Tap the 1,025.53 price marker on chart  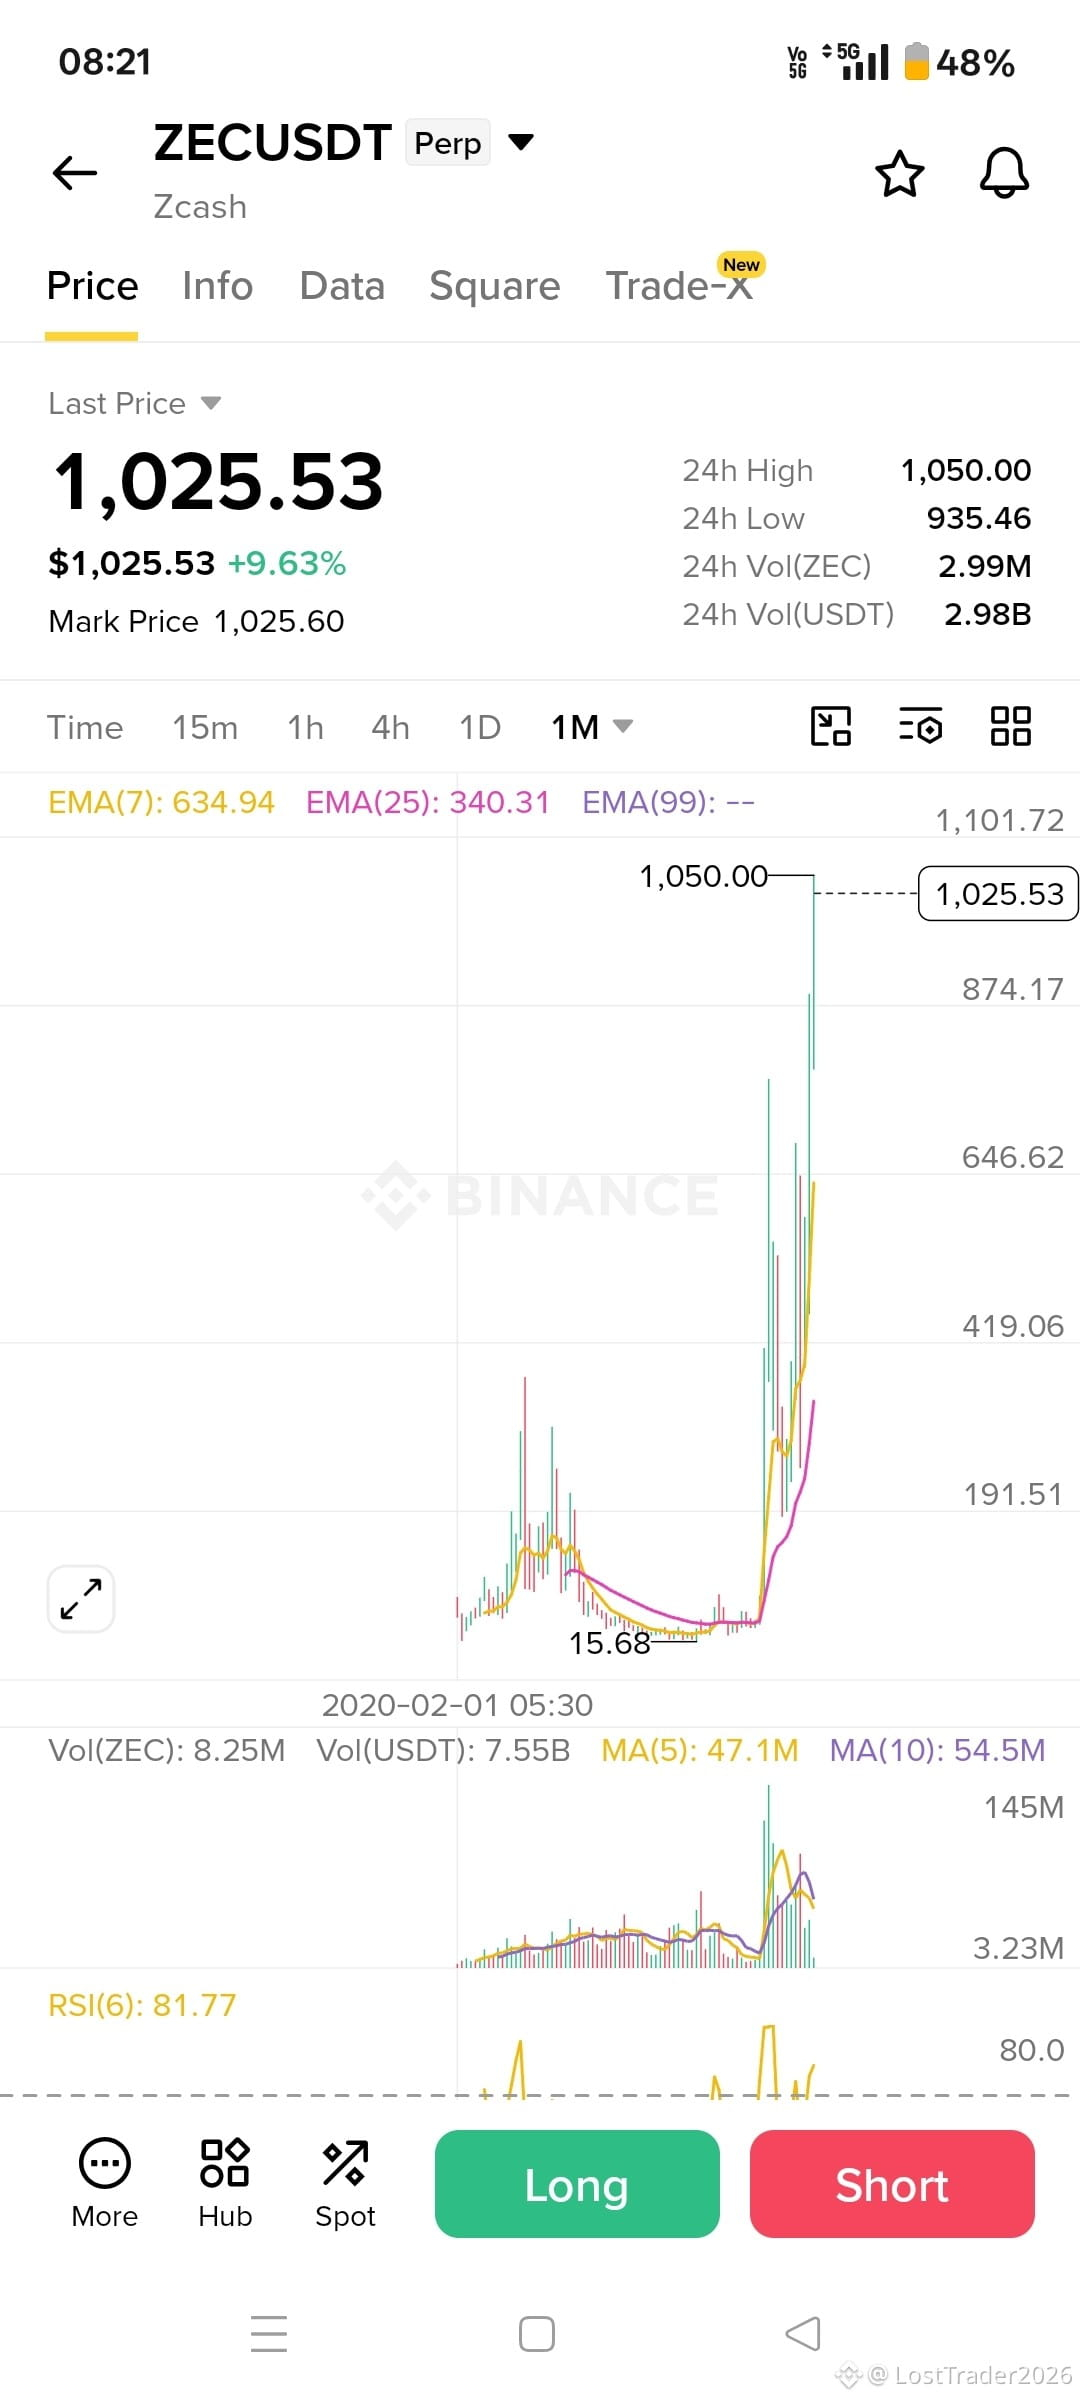[997, 894]
